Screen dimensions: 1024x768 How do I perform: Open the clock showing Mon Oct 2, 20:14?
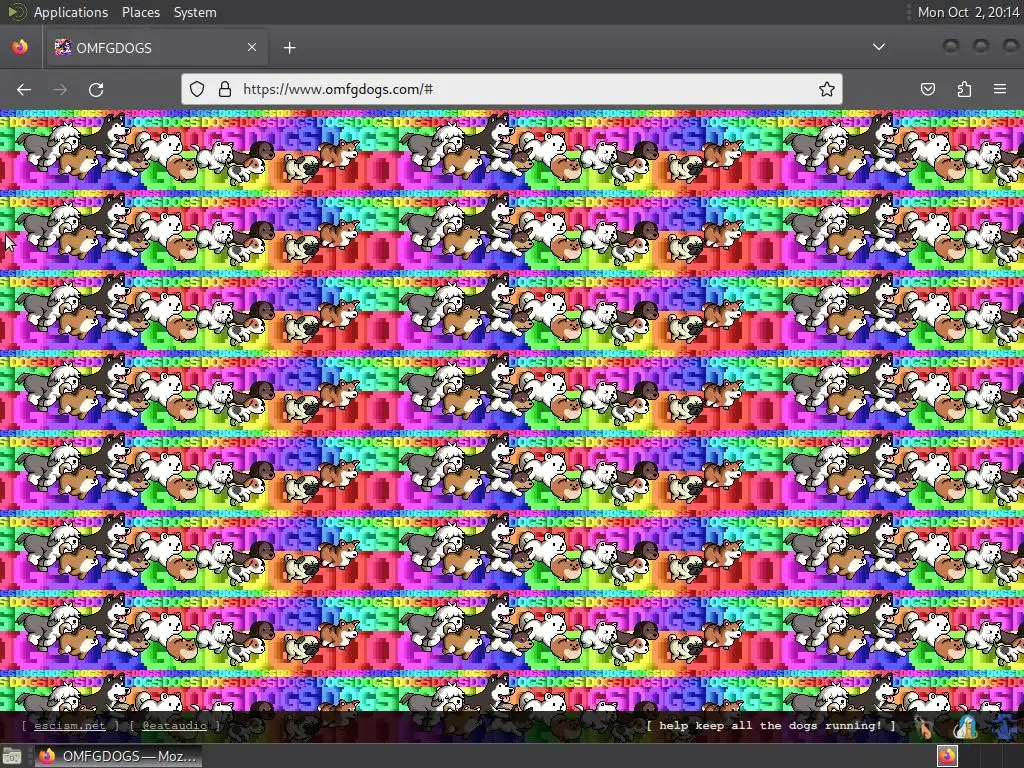[x=968, y=12]
